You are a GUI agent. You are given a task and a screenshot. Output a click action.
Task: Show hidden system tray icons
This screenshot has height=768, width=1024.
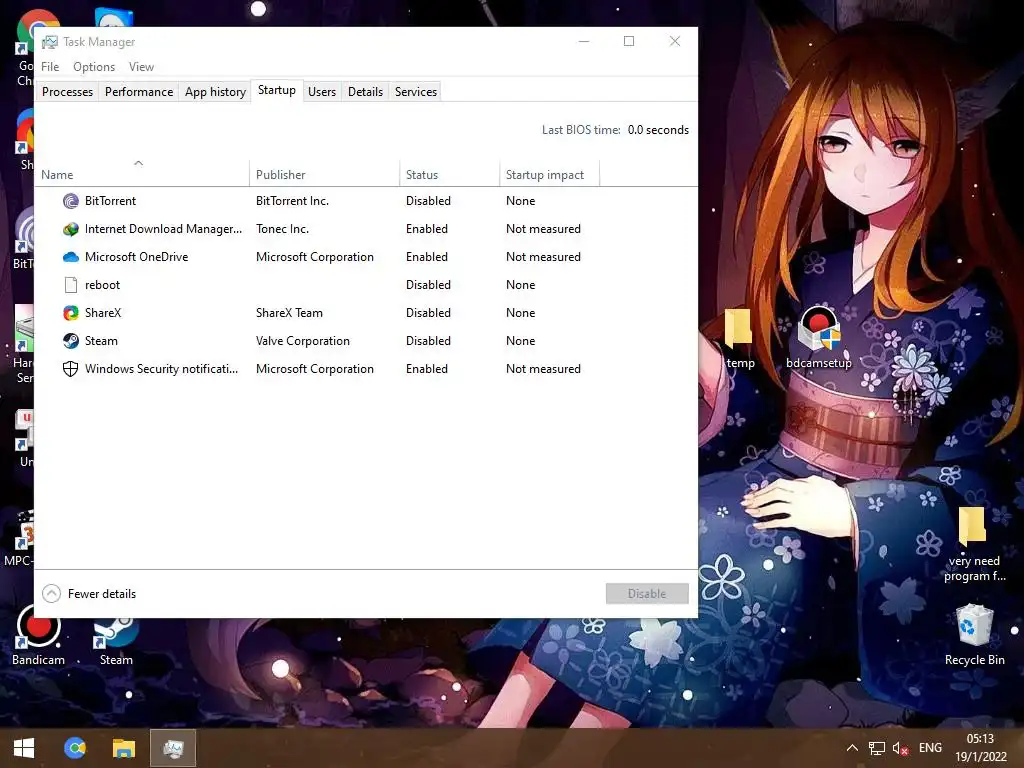coord(852,748)
